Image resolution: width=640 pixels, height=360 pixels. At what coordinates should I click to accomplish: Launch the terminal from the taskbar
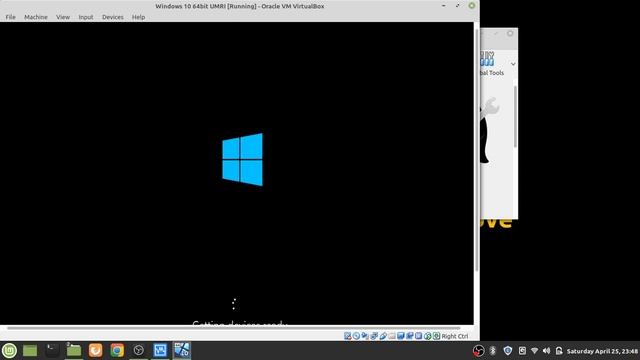pyautogui.click(x=52, y=350)
